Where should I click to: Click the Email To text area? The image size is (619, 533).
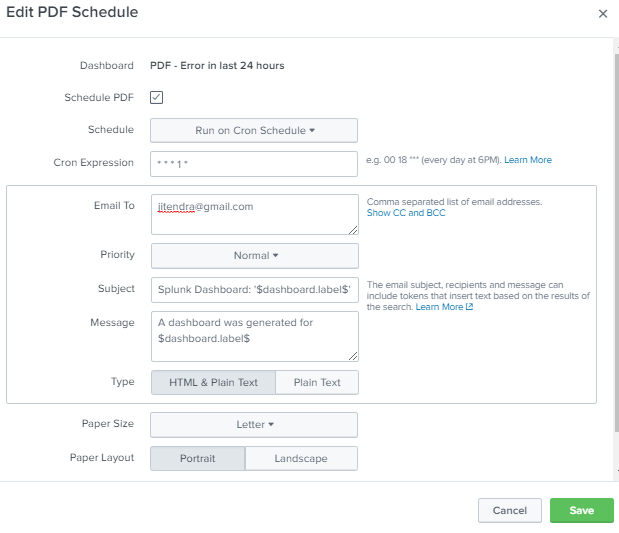coord(254,213)
